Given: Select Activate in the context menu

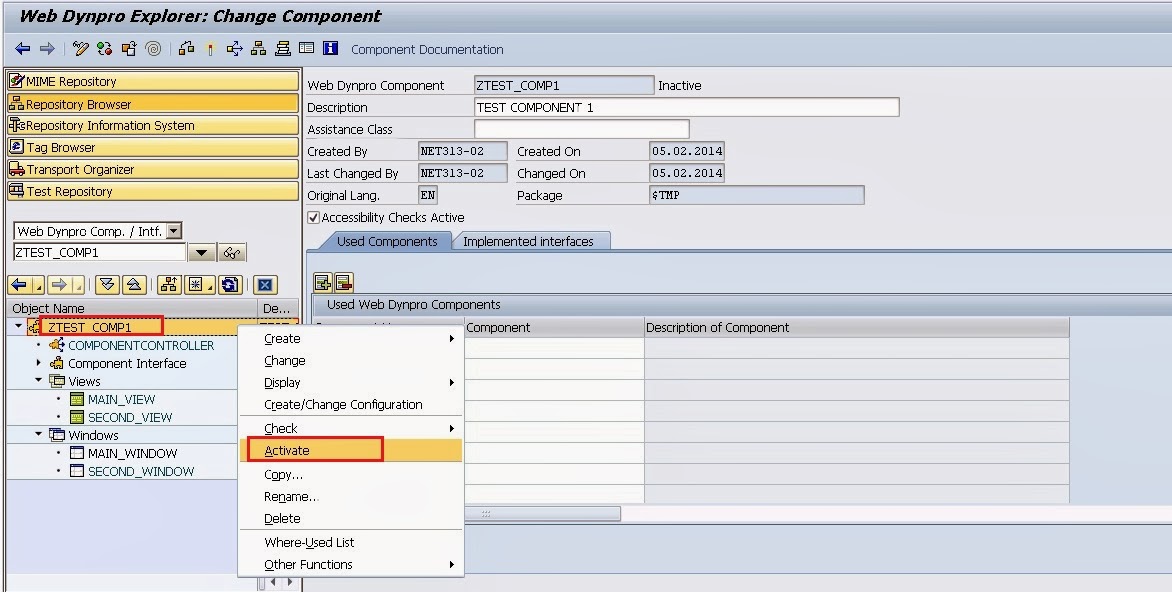Looking at the screenshot, I should click(x=287, y=451).
